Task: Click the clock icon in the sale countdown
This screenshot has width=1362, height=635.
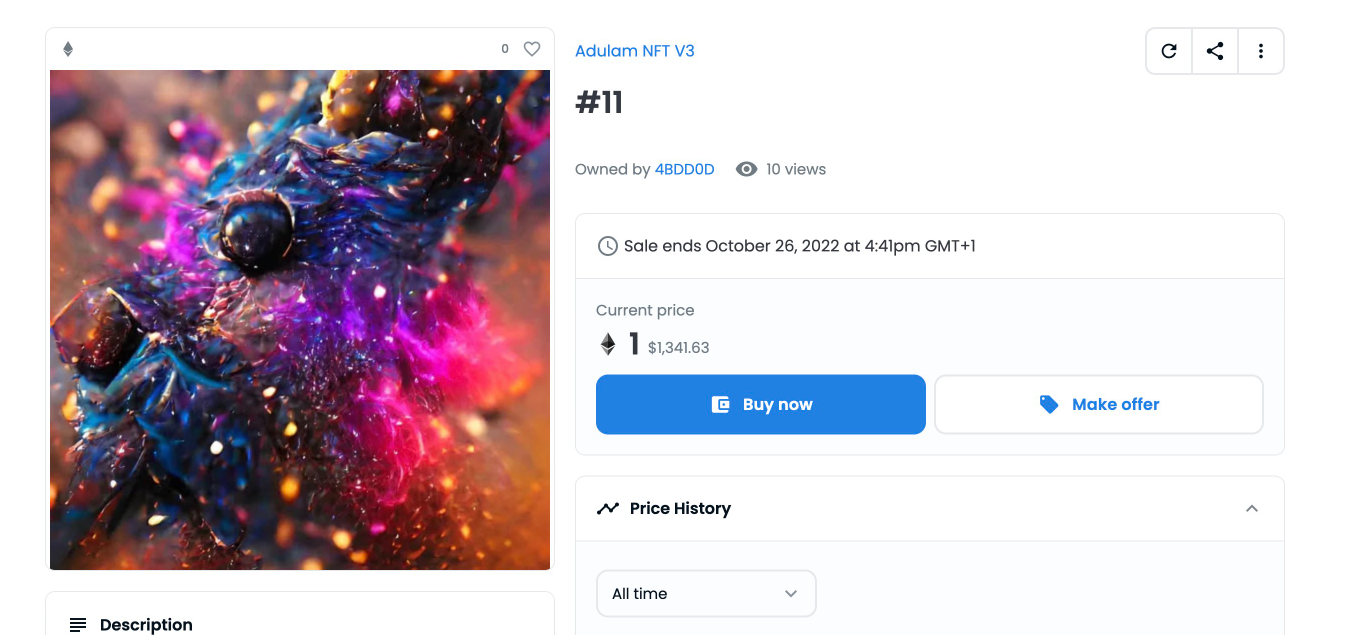Action: point(607,245)
